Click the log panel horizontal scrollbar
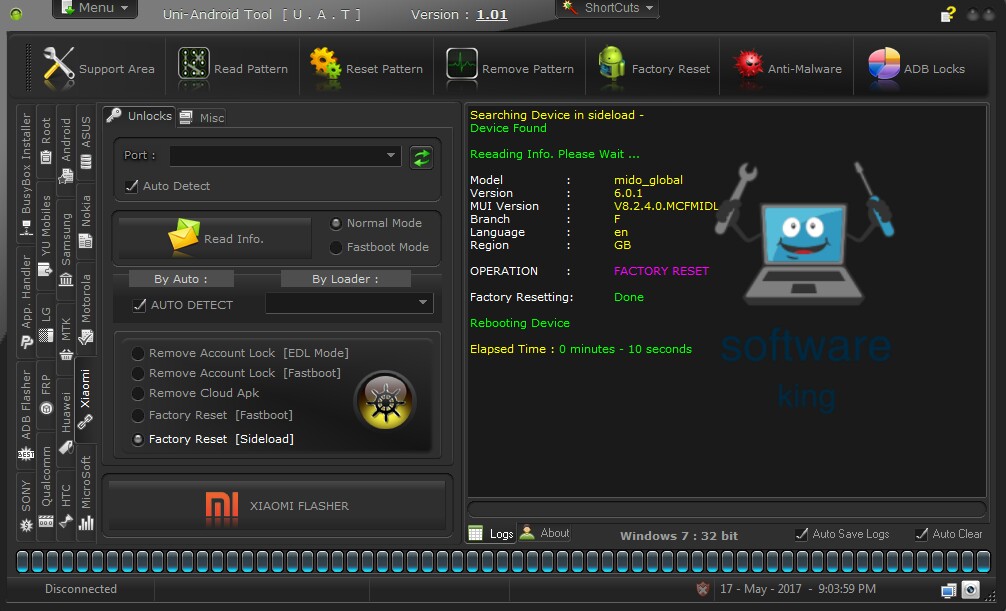This screenshot has height=611, width=1006. [727, 509]
